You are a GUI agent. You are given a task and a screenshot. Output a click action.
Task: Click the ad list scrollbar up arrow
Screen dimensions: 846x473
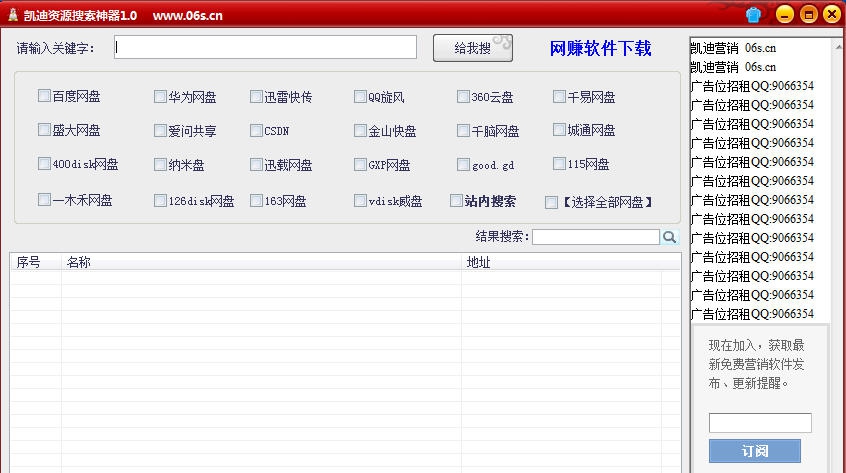[838, 47]
